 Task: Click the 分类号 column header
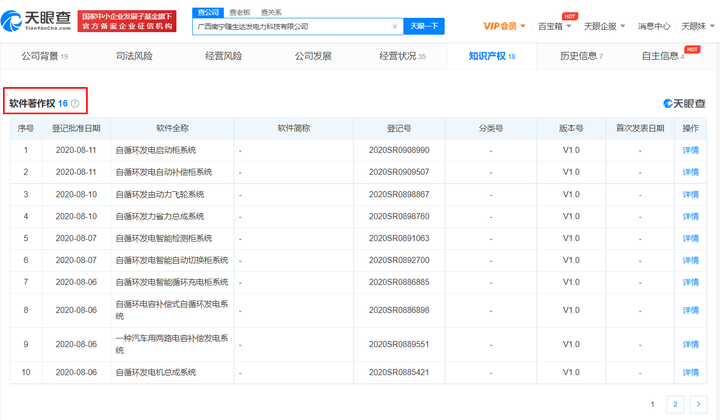tap(491, 129)
